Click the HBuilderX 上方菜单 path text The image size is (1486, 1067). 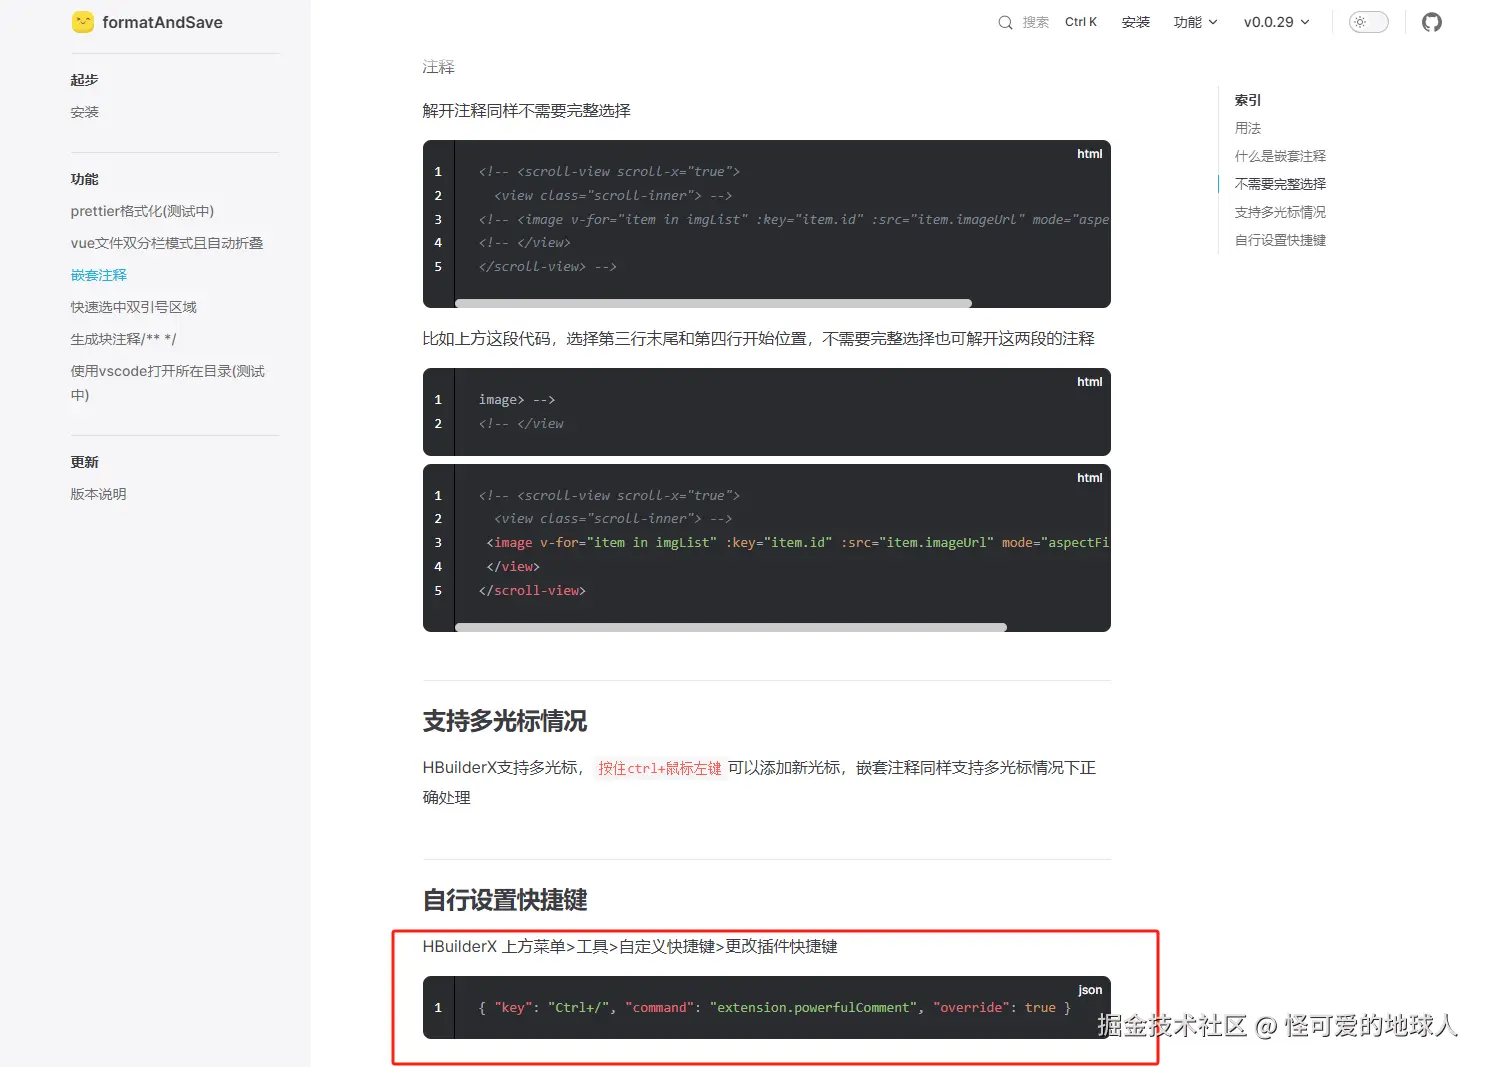[x=630, y=947]
